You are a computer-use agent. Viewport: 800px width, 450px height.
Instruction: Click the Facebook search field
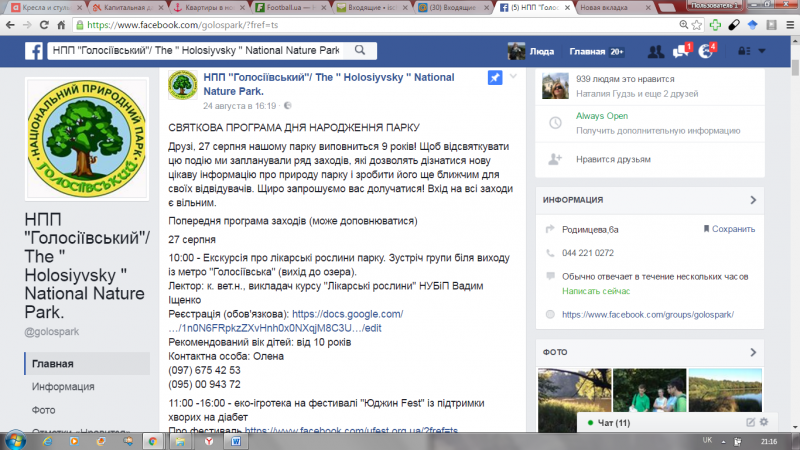tap(196, 50)
